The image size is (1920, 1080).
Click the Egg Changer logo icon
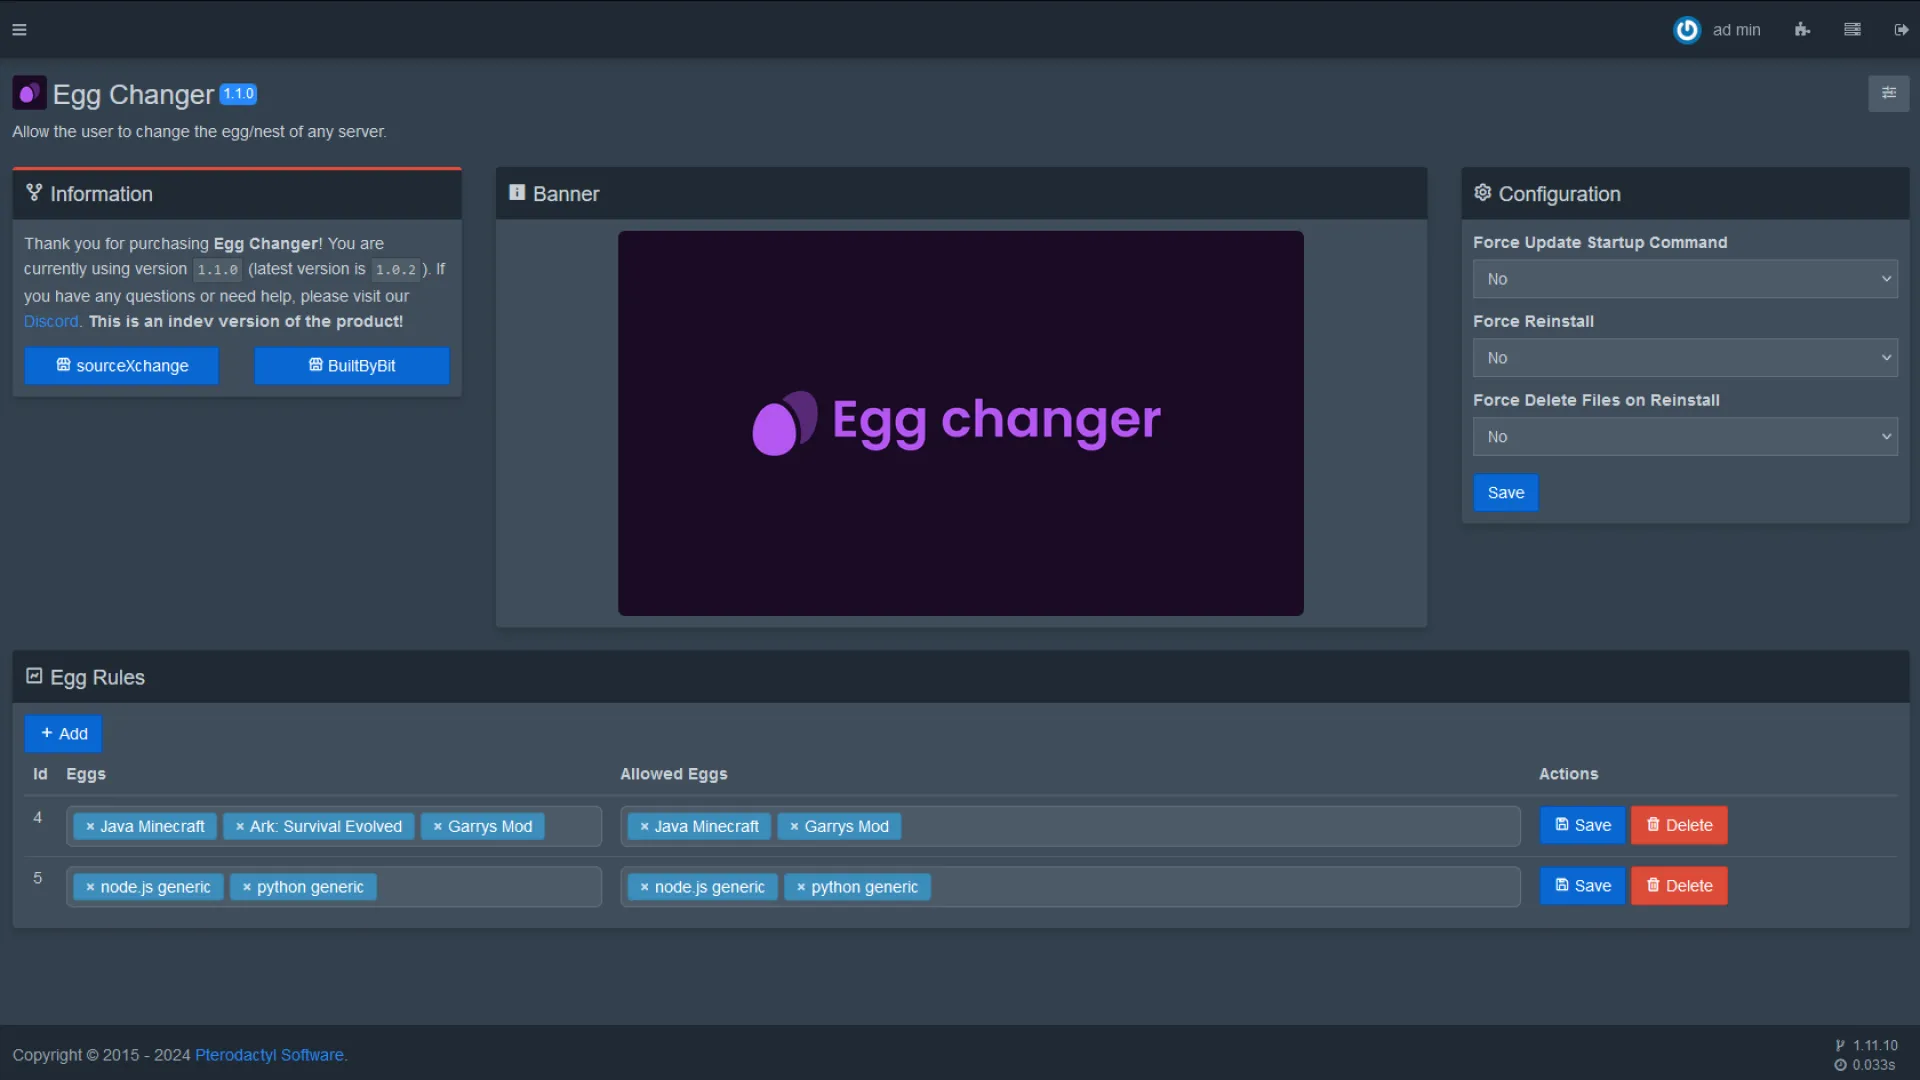click(29, 94)
